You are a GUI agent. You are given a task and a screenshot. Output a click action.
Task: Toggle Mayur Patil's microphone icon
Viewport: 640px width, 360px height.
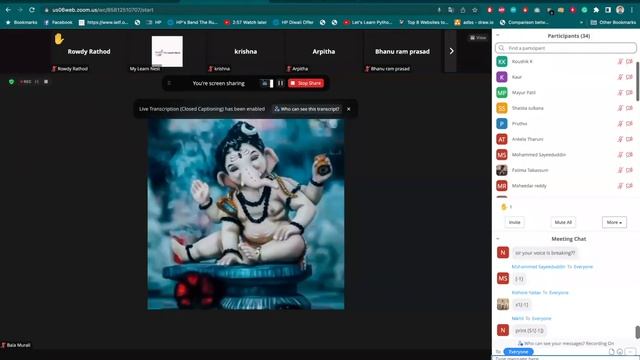(x=620, y=92)
